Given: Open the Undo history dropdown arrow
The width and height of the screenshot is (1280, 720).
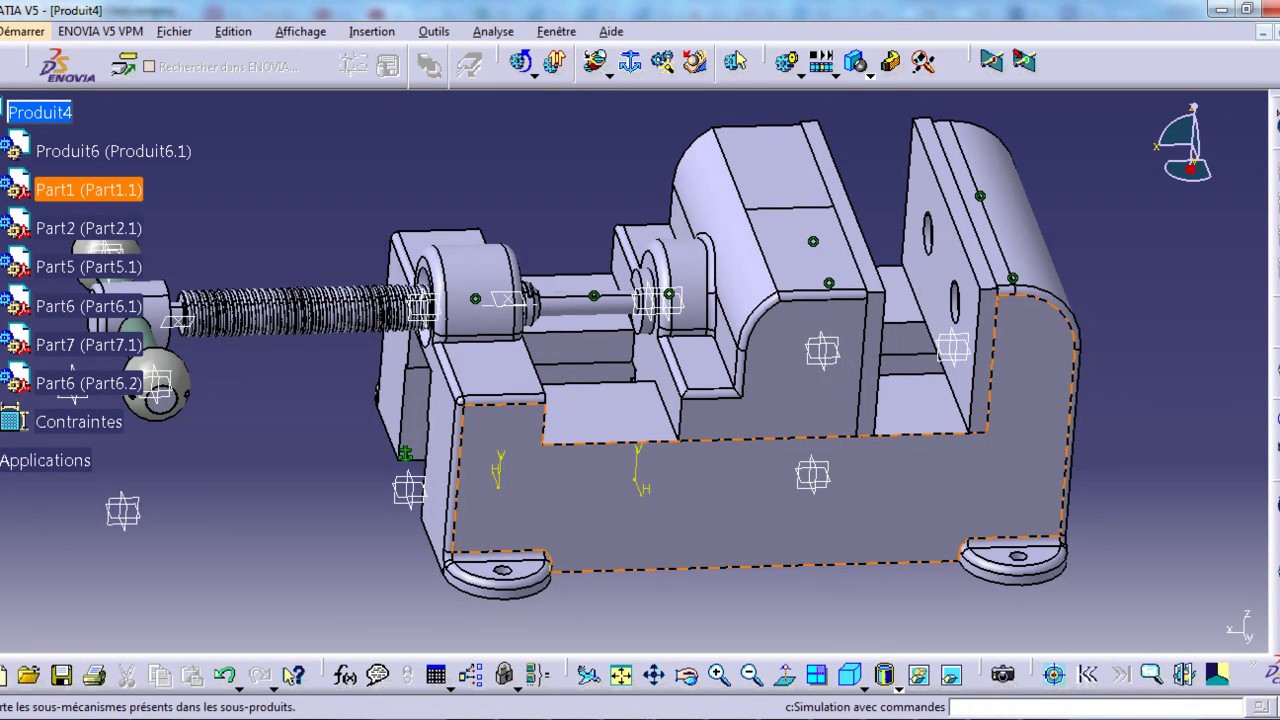Looking at the screenshot, I should (x=239, y=689).
